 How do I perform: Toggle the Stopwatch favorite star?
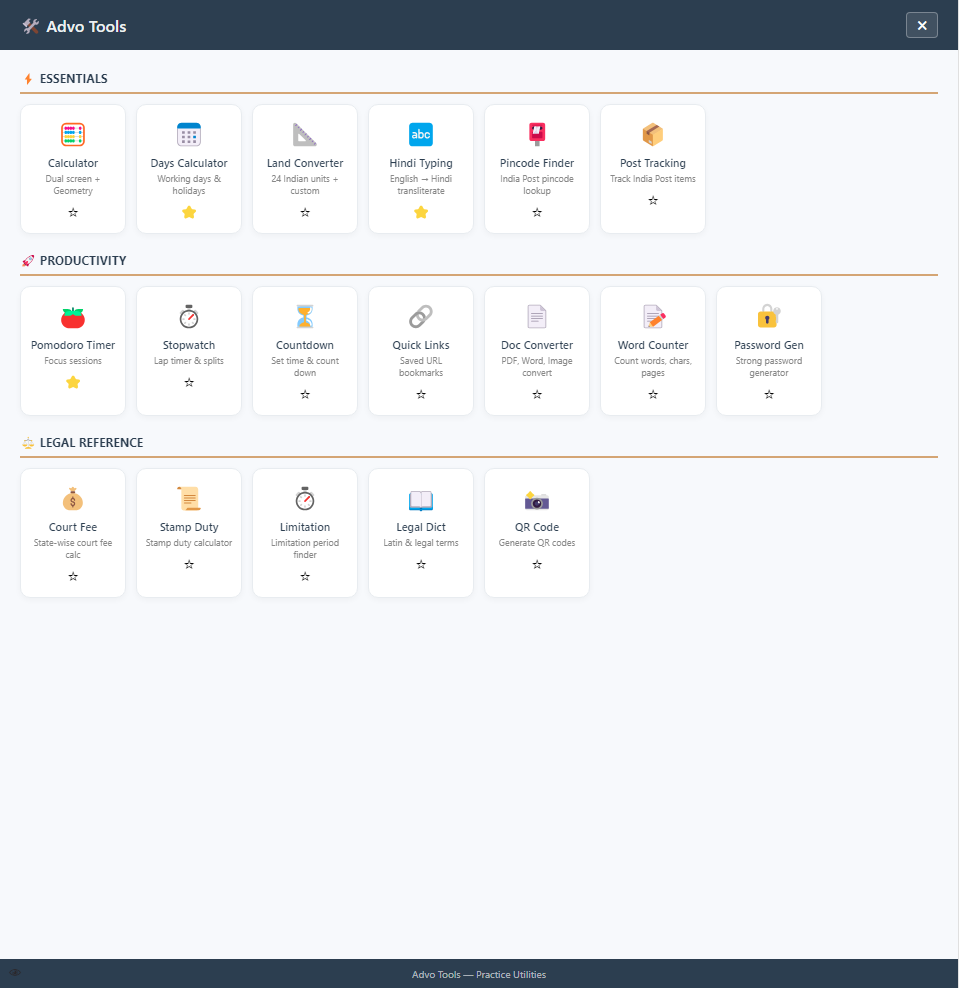tap(189, 382)
